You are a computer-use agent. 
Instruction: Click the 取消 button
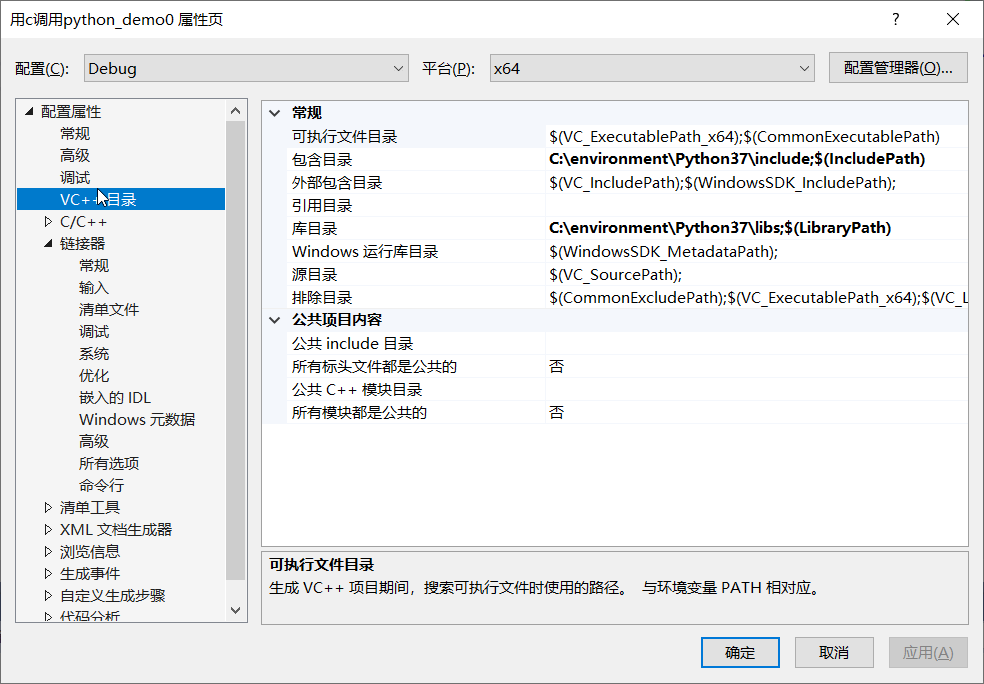point(833,653)
